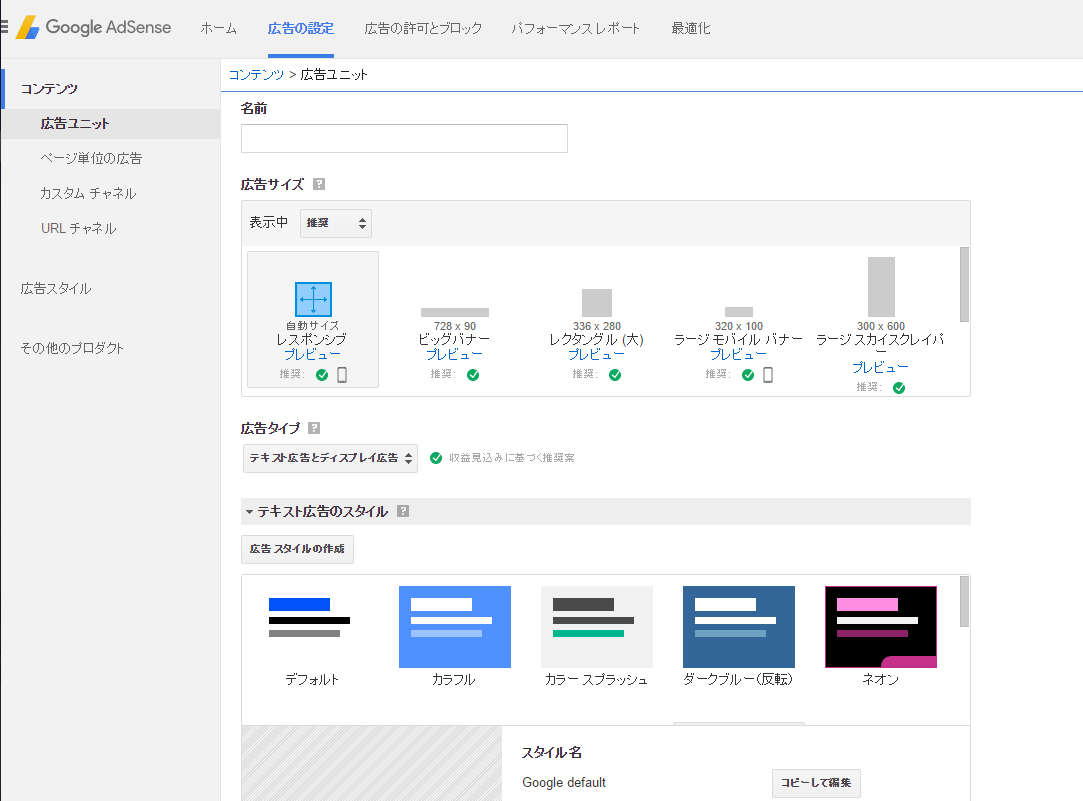
Task: Select the 320 x 100 ラージモバイルバナー size
Action: [738, 312]
